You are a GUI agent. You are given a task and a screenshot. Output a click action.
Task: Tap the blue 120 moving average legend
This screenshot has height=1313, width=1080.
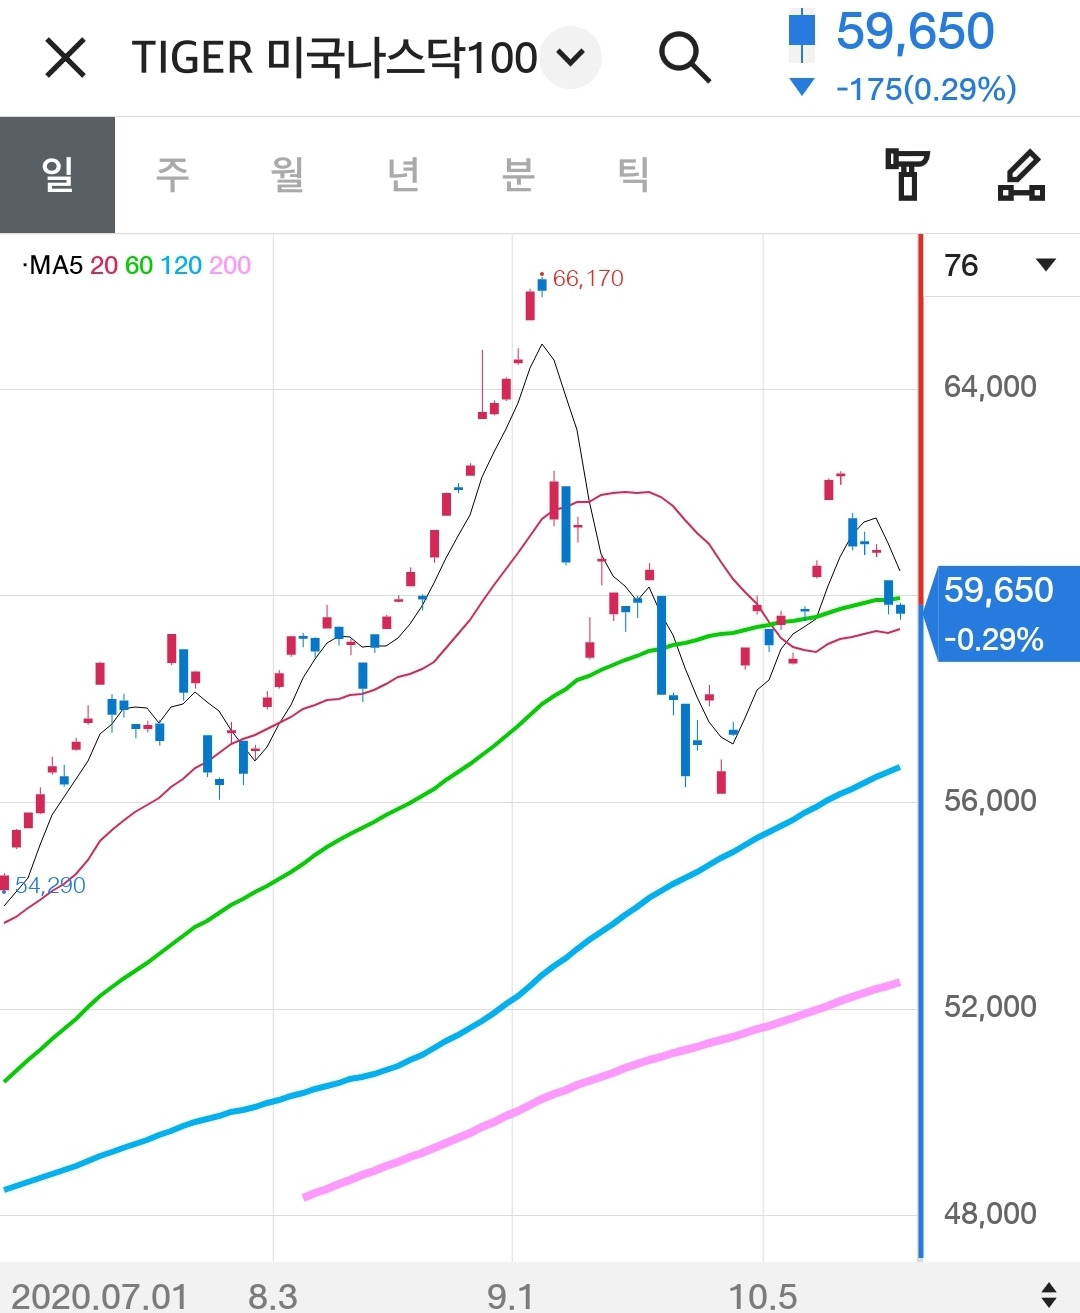[x=181, y=265]
